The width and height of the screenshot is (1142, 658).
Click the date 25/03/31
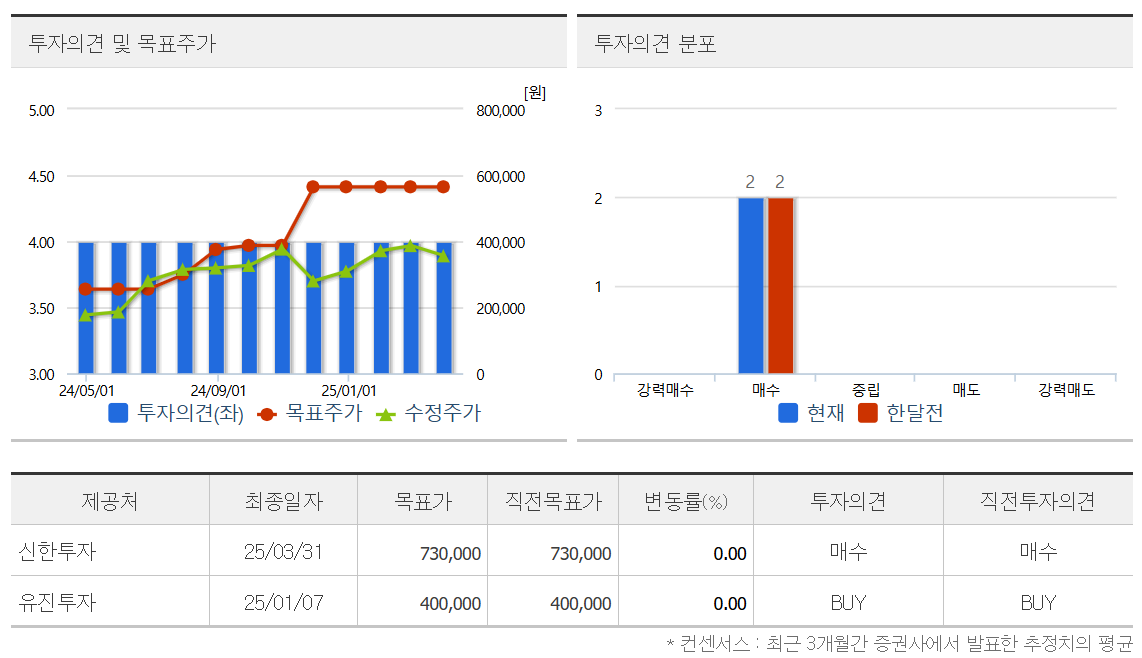[x=283, y=552]
